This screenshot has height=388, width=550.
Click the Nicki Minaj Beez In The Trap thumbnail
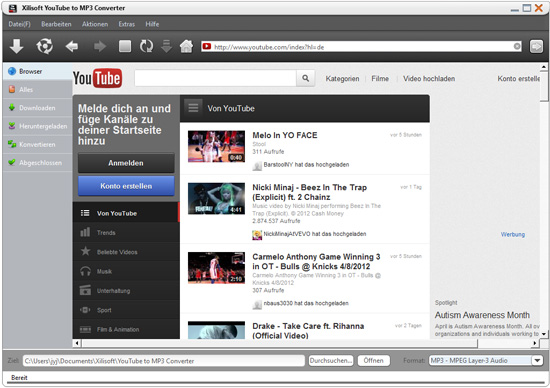click(x=216, y=199)
